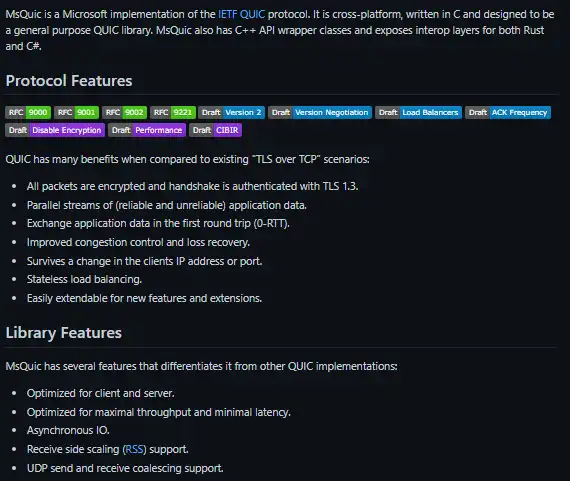
Task: Click the MsQuic intro paragraph
Action: (280, 30)
